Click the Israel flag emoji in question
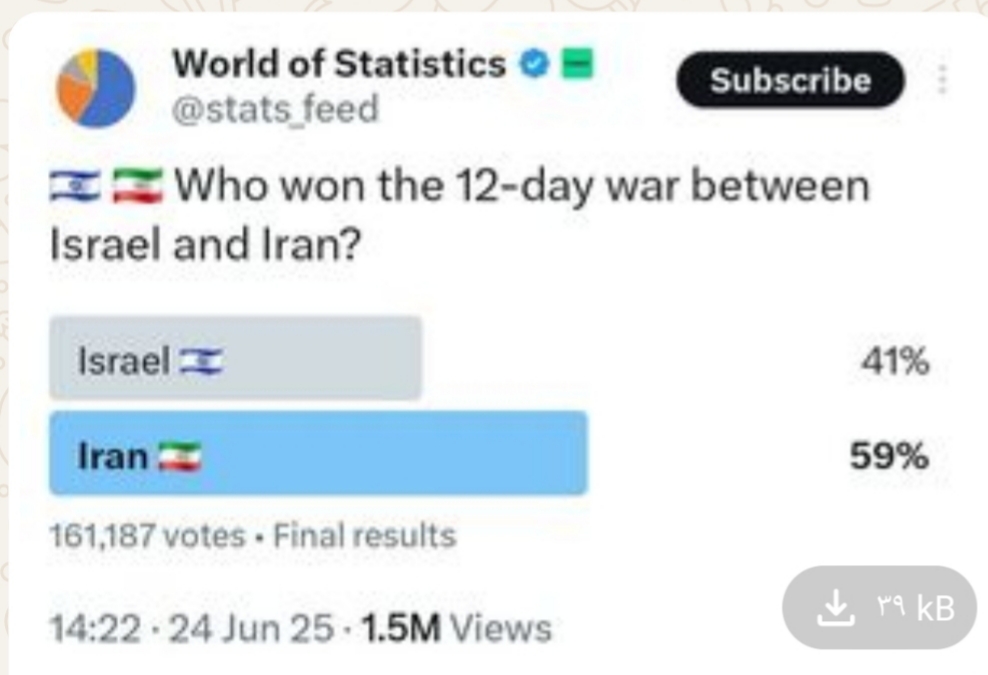Screen dimensions: 988x675 tap(75, 187)
